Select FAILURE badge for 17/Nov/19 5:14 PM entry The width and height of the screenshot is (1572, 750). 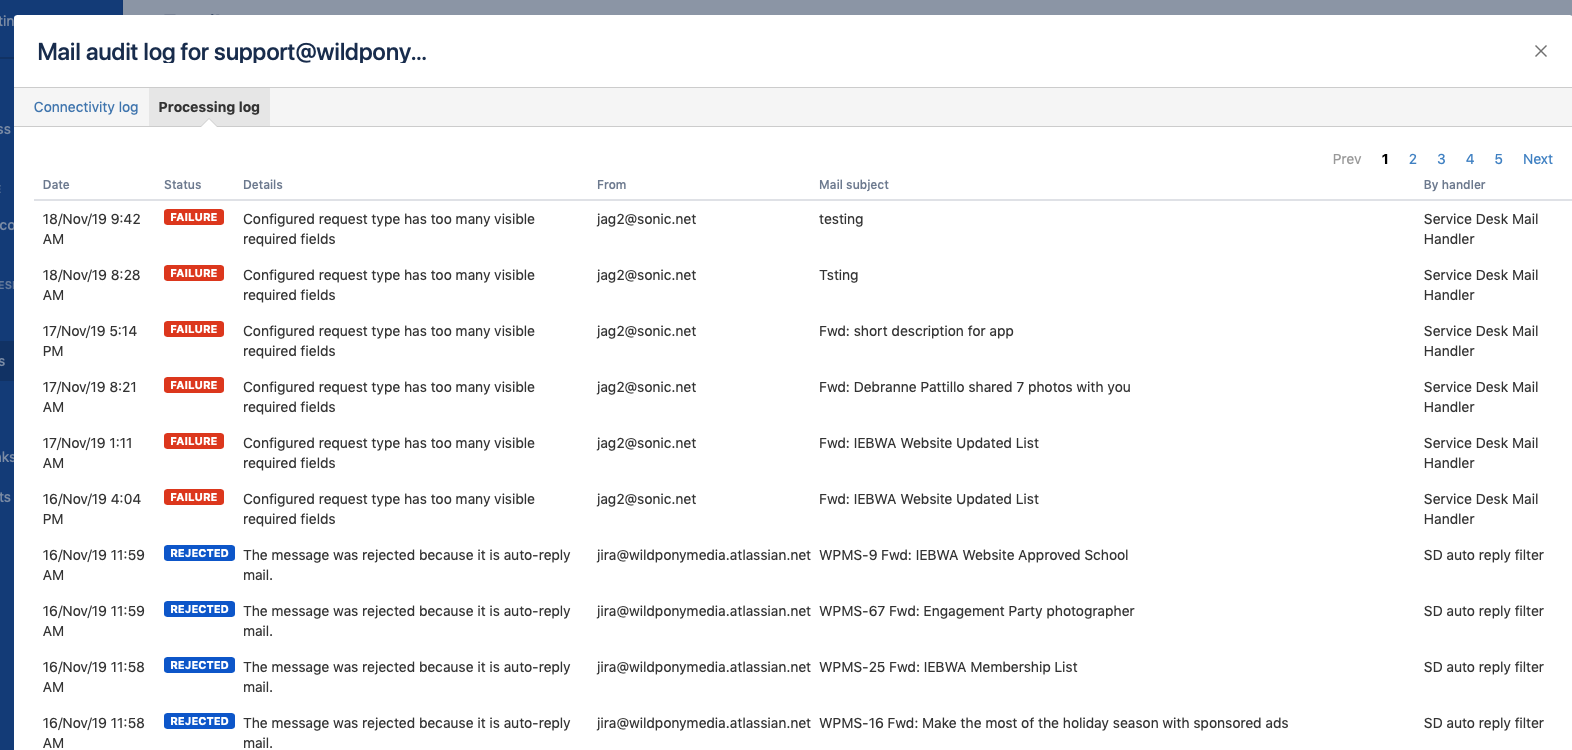pos(194,329)
